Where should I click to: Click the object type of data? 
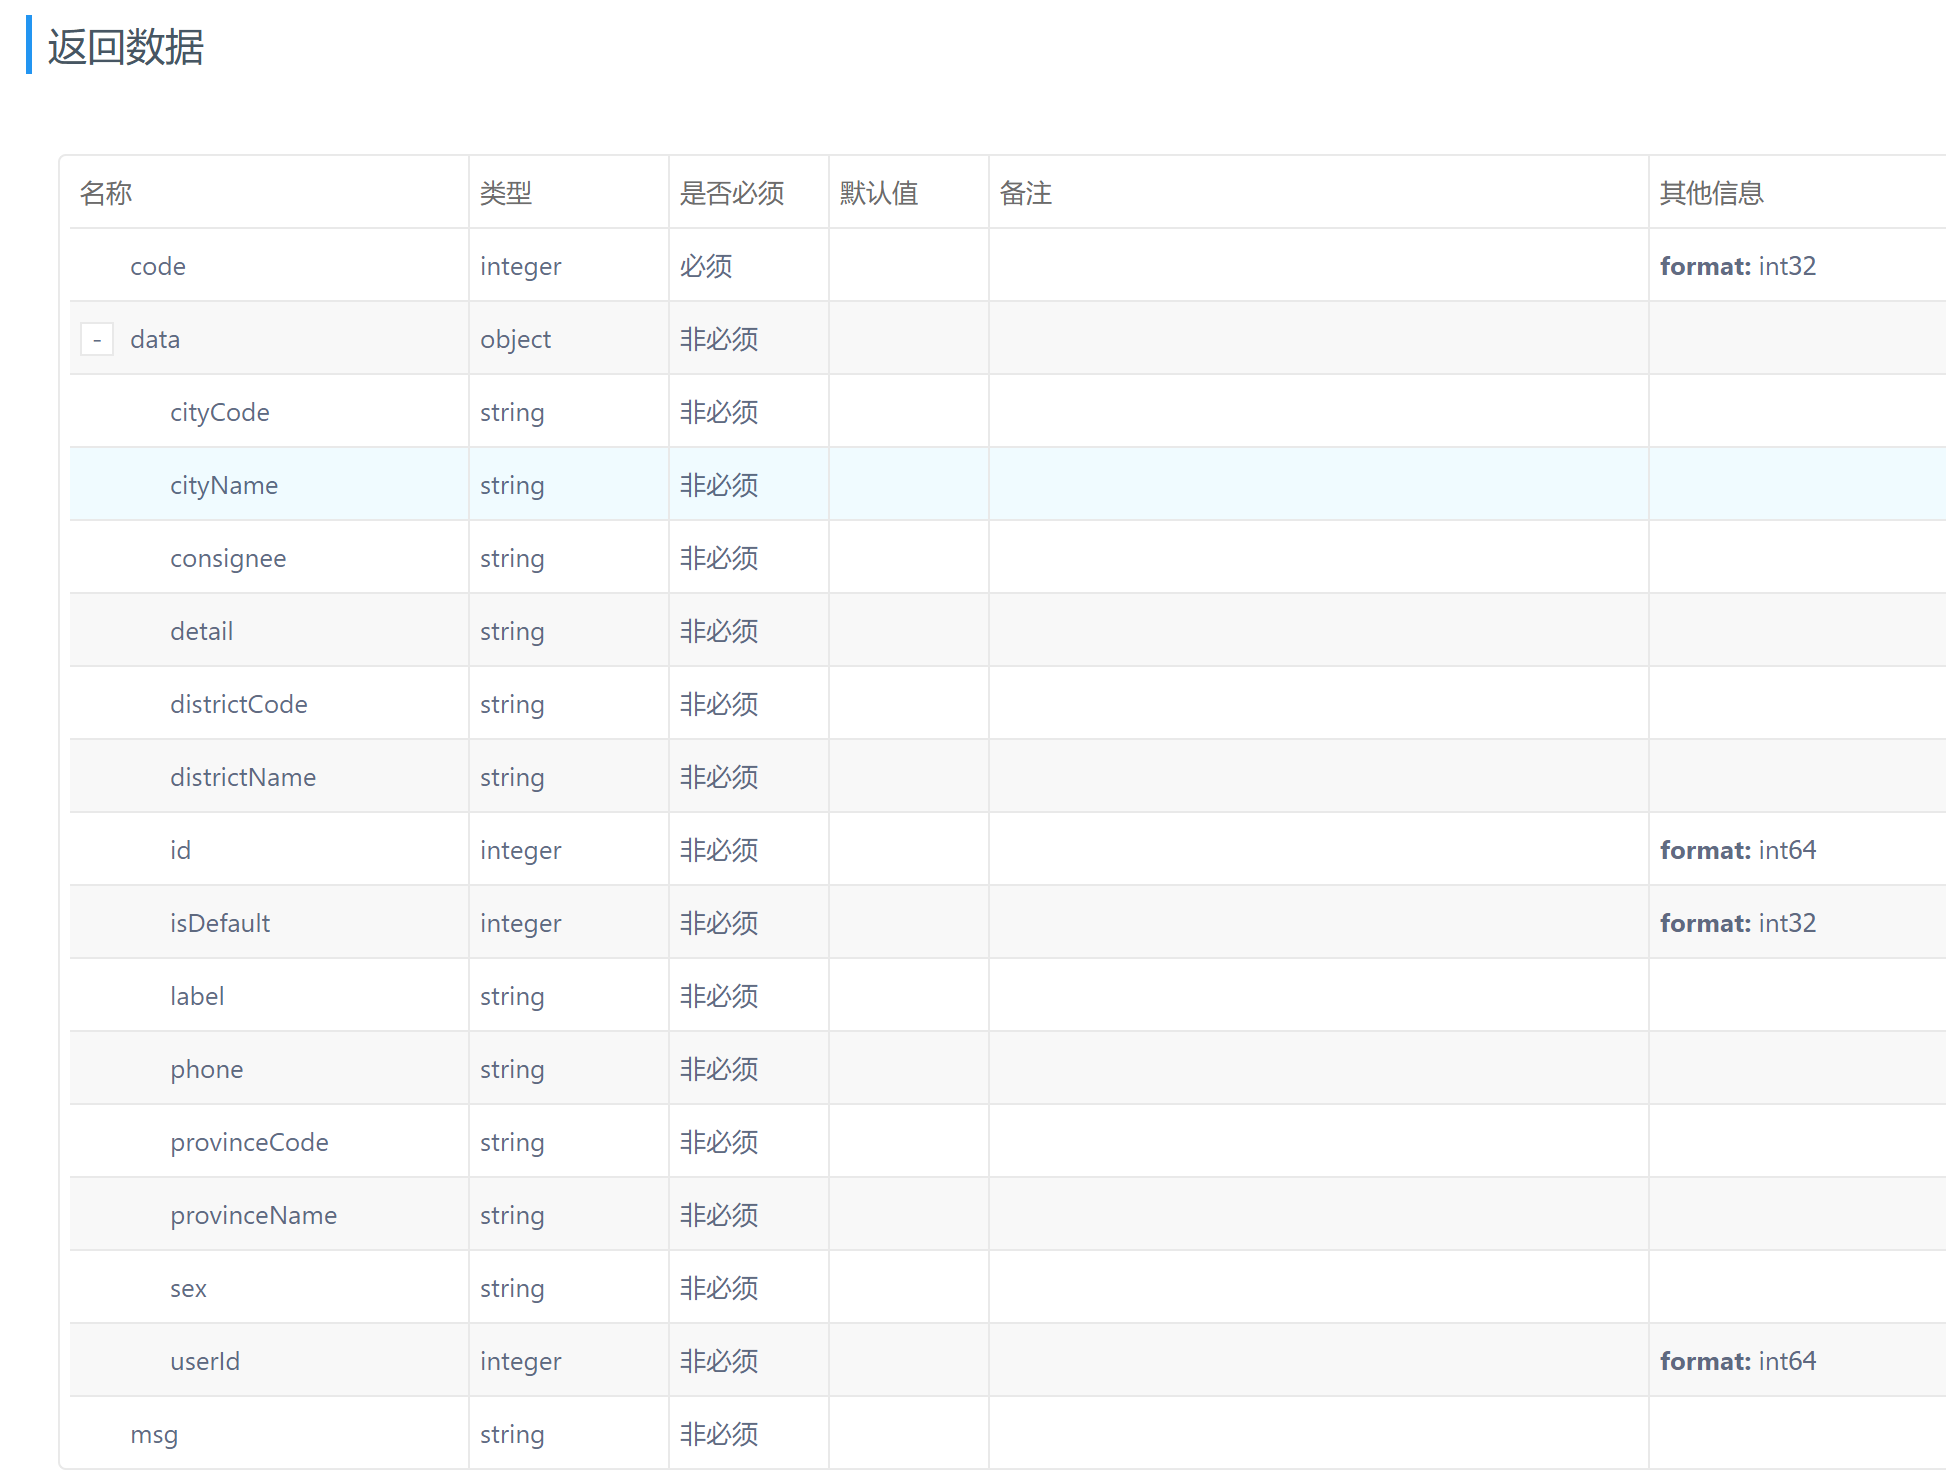coord(515,340)
